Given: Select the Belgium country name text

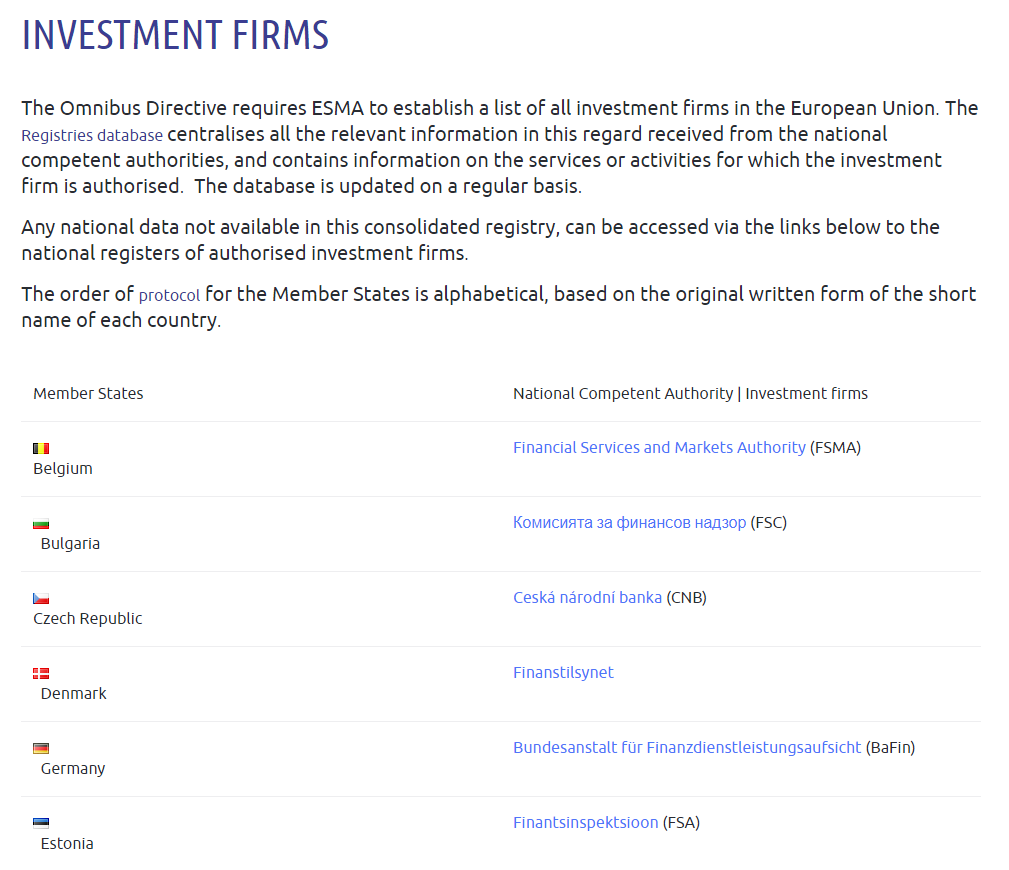Looking at the screenshot, I should coord(62,468).
